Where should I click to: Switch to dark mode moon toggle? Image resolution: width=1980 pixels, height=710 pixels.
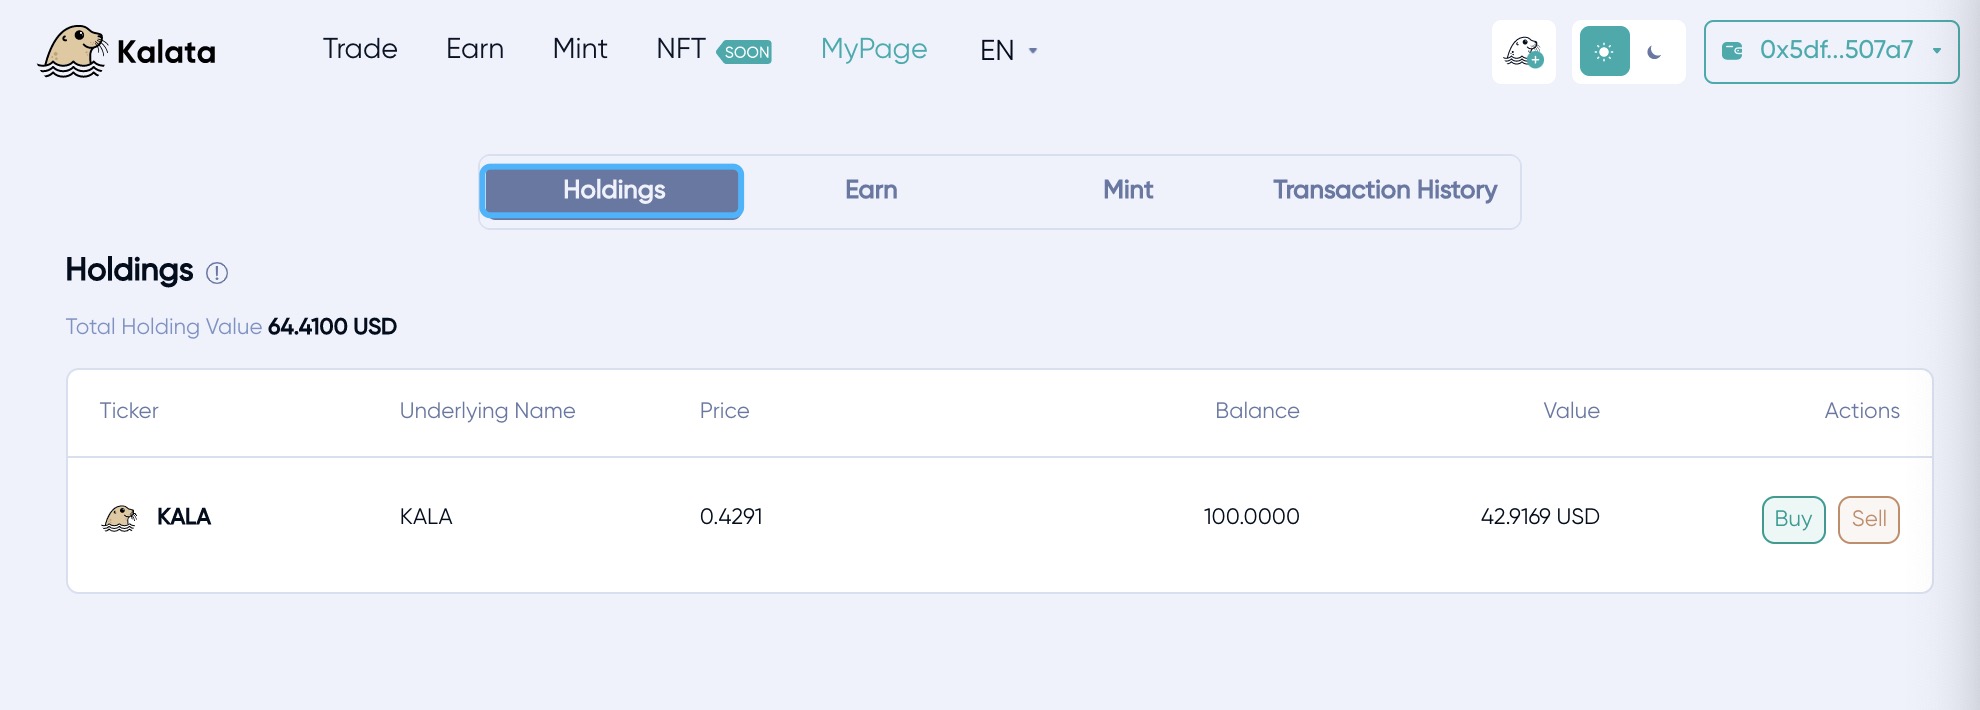pos(1655,52)
